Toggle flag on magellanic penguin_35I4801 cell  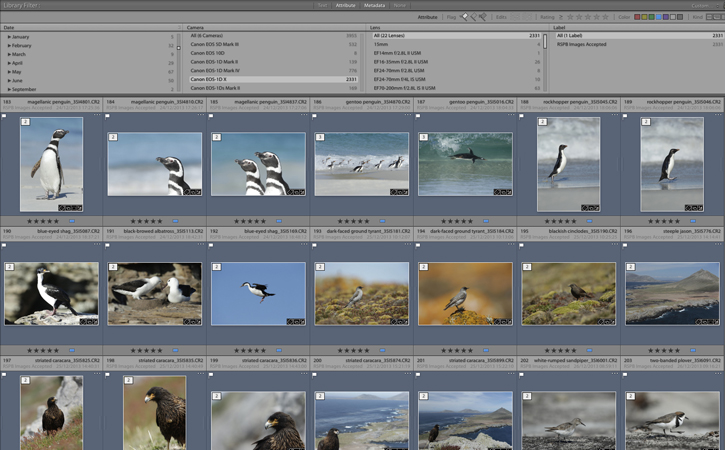5,116
